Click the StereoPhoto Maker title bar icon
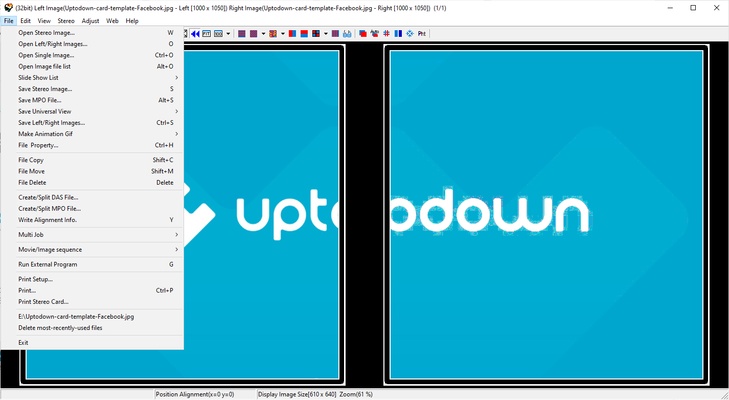Viewport: 729px width, 400px height. pos(8,7)
